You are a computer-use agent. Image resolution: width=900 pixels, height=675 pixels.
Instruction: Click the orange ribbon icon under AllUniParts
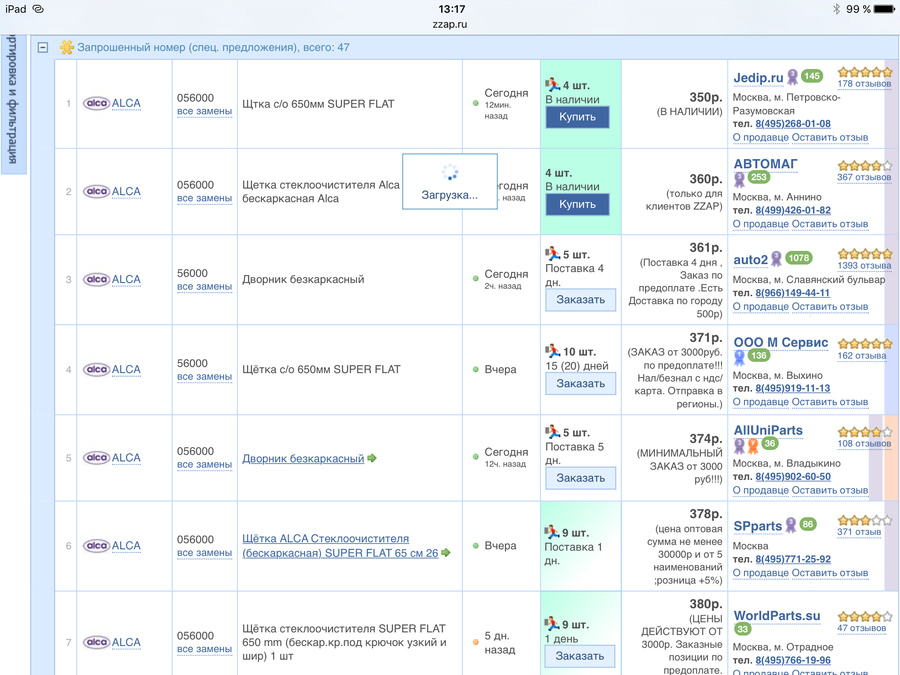point(752,445)
